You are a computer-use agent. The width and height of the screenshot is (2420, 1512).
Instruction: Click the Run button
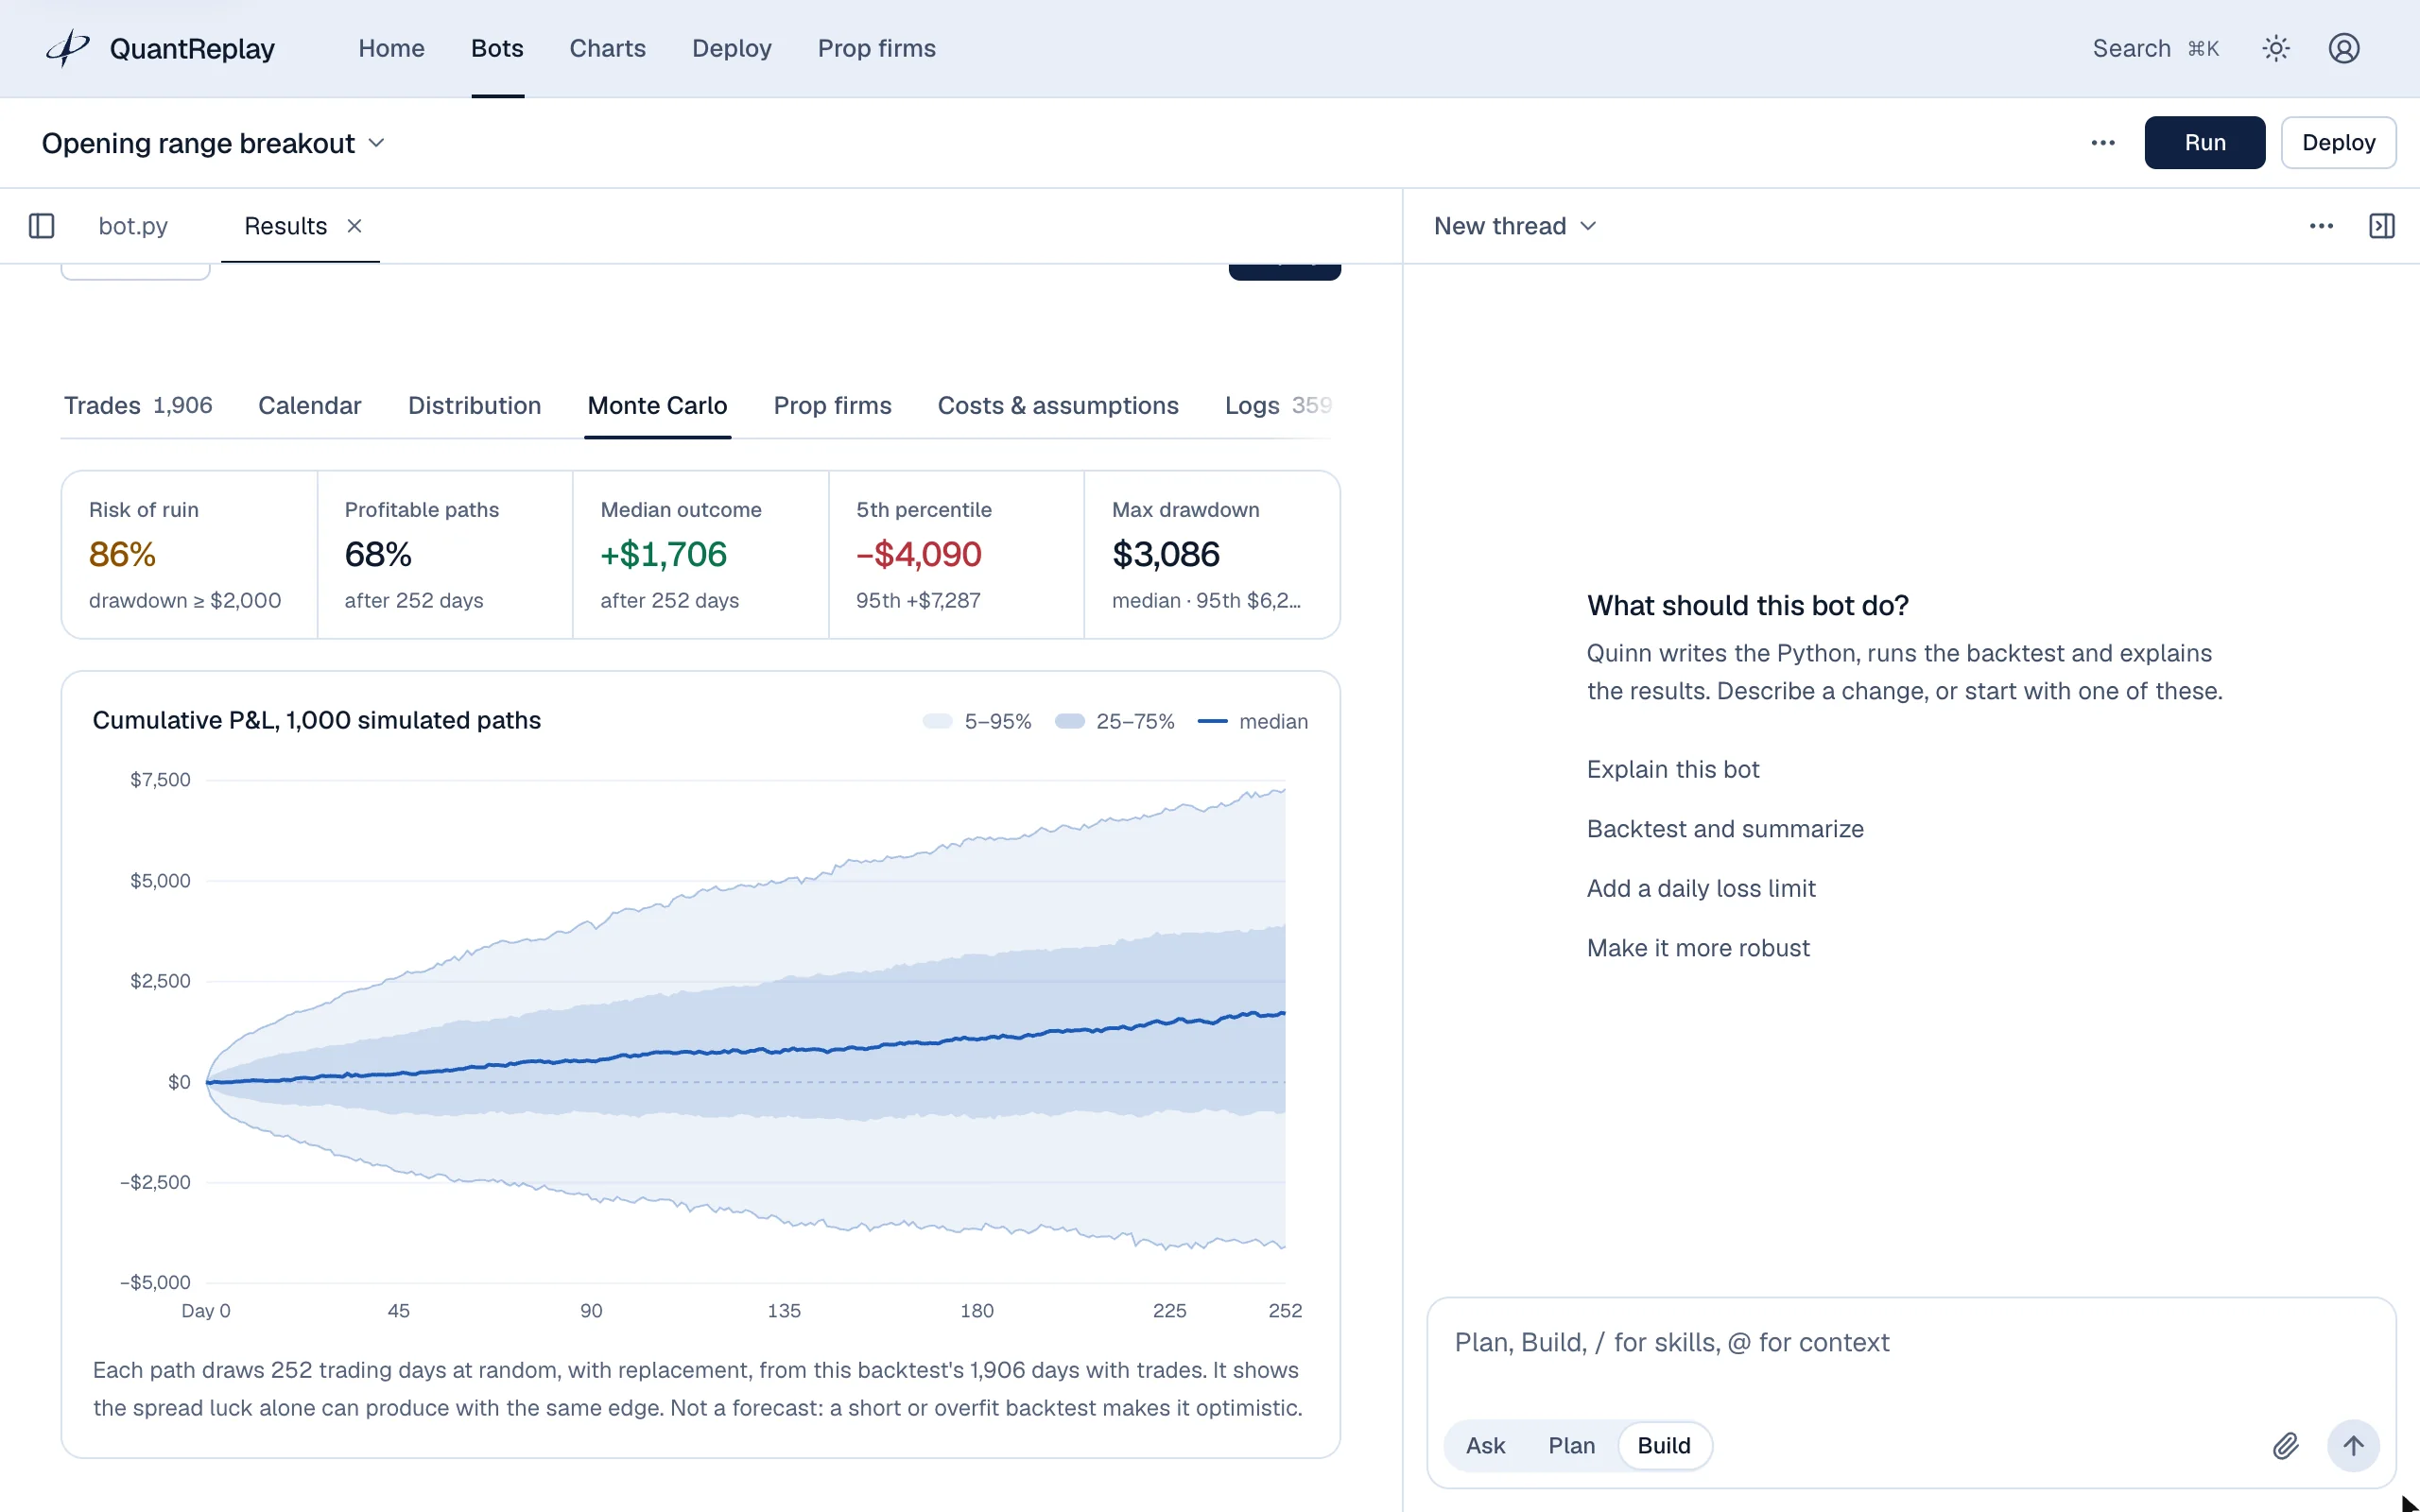[x=2204, y=143]
